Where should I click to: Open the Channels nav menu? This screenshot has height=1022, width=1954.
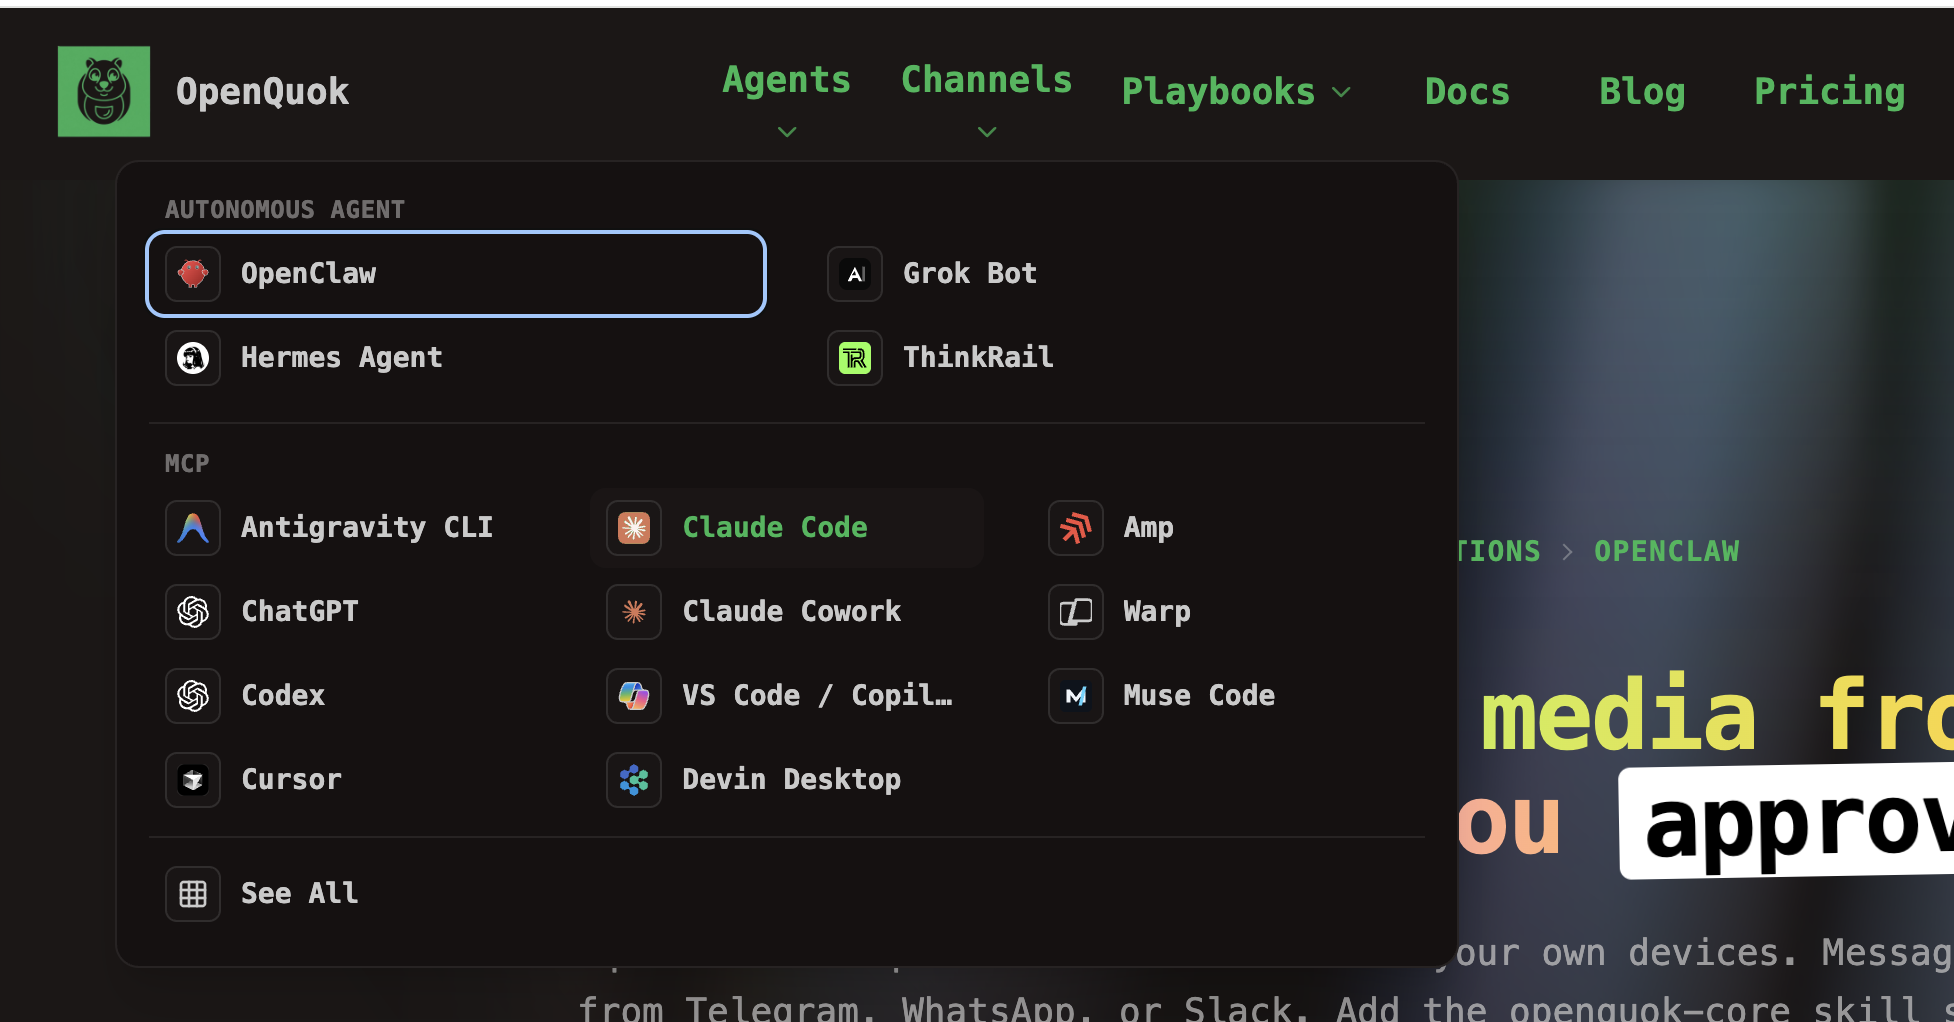click(987, 80)
